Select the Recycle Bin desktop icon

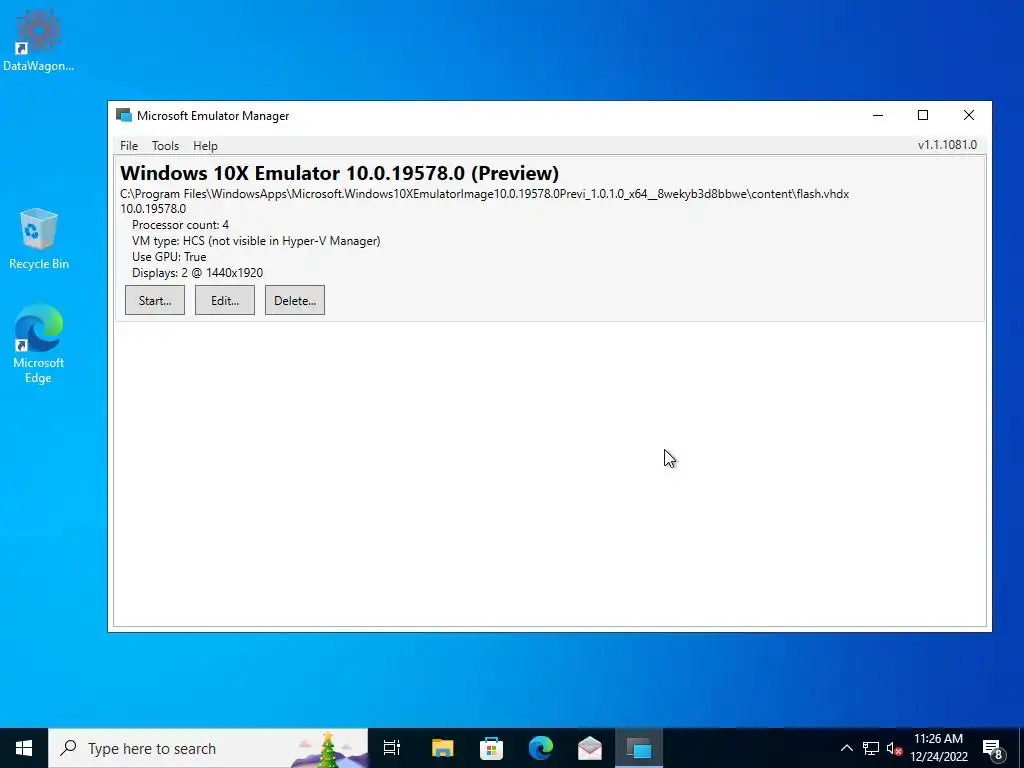tap(39, 239)
